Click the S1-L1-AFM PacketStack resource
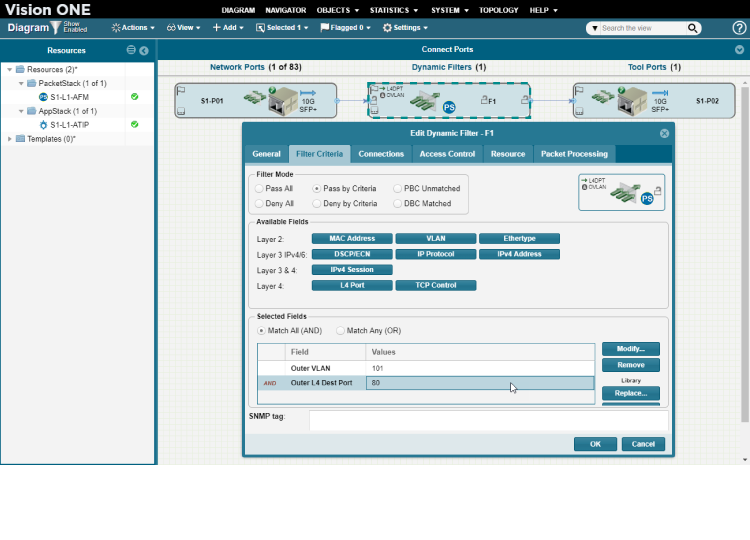The image size is (750, 540). (x=71, y=97)
